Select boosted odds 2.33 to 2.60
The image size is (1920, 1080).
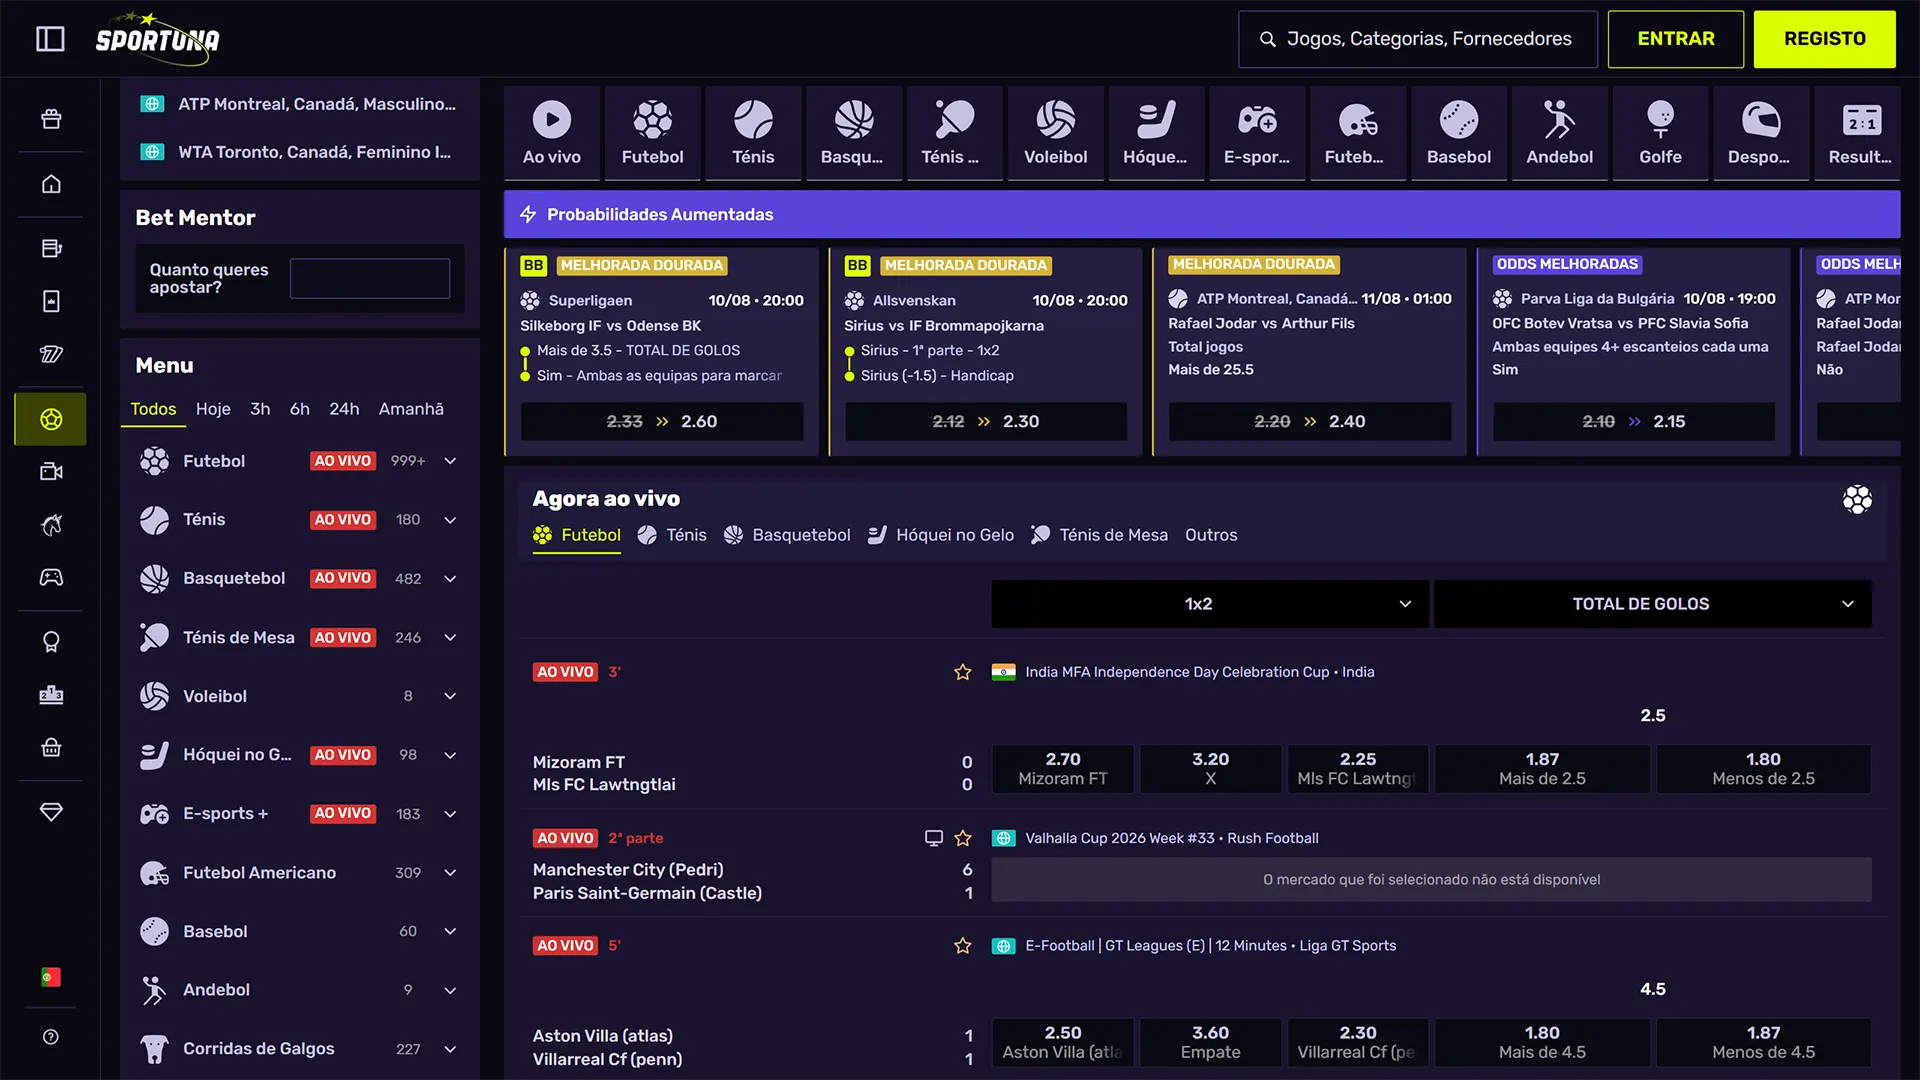[x=662, y=422]
